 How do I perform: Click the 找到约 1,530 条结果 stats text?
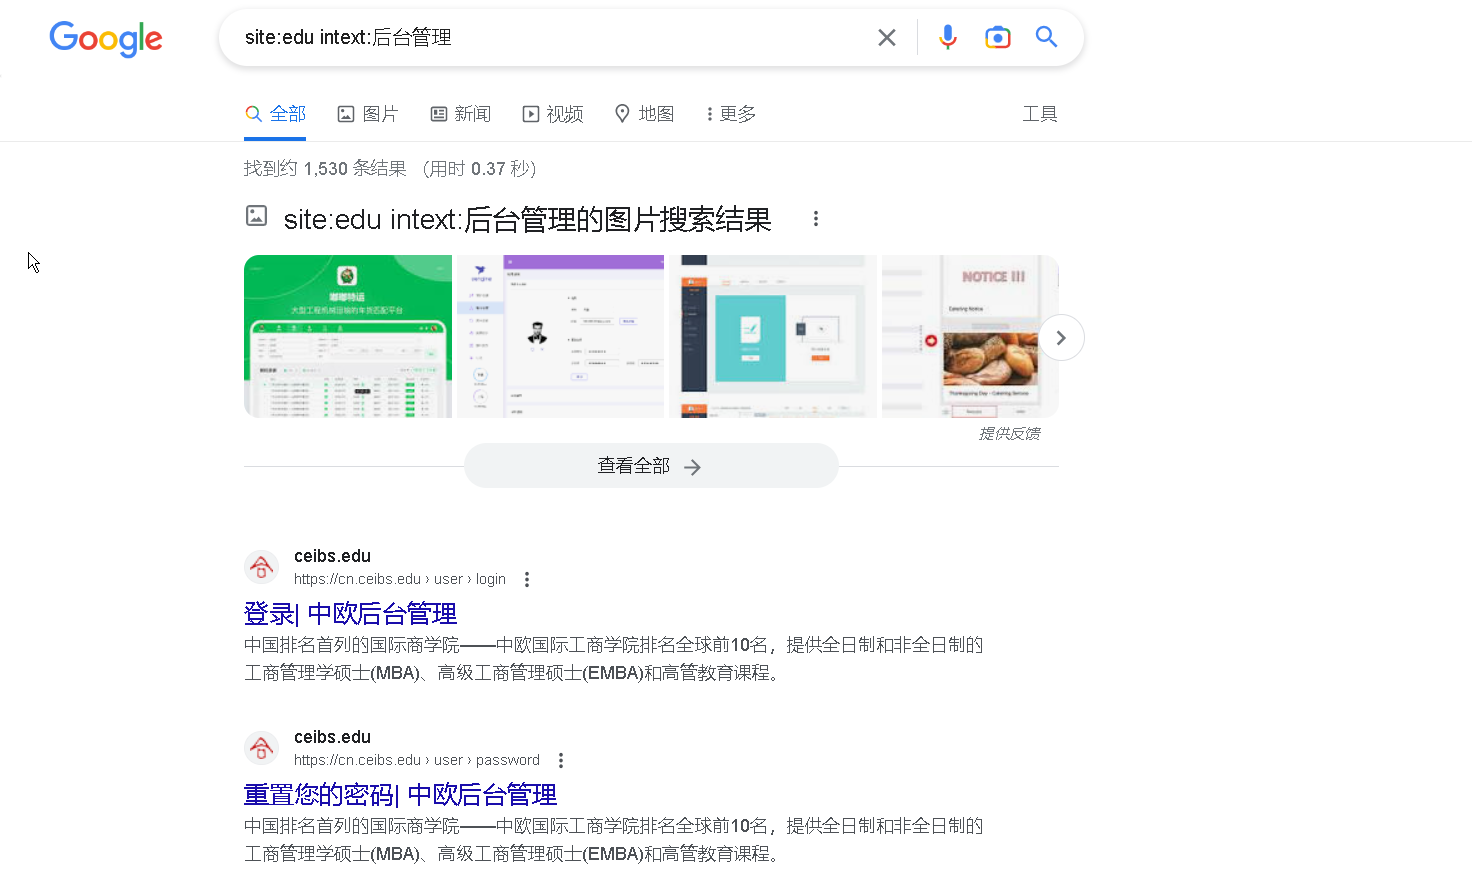point(325,168)
